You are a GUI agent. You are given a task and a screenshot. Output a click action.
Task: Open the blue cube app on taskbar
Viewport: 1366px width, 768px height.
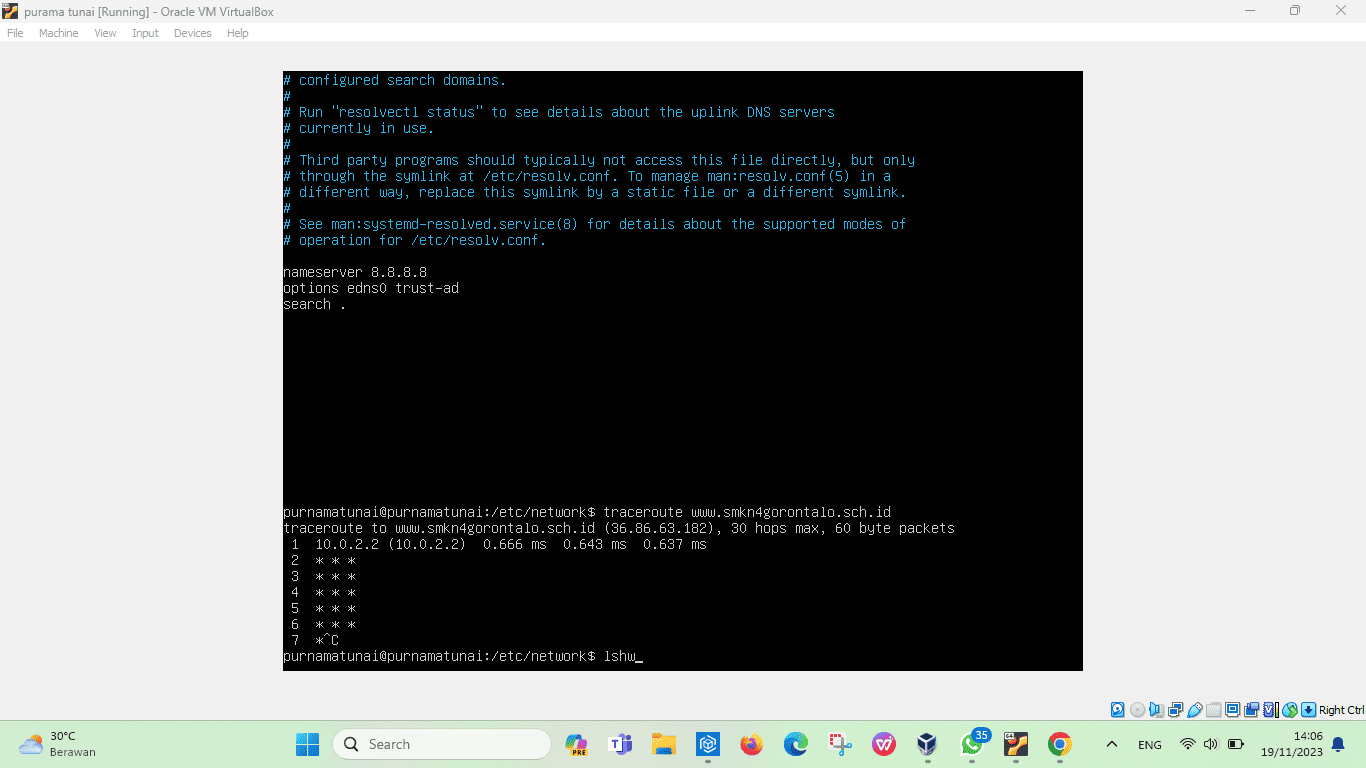click(708, 744)
